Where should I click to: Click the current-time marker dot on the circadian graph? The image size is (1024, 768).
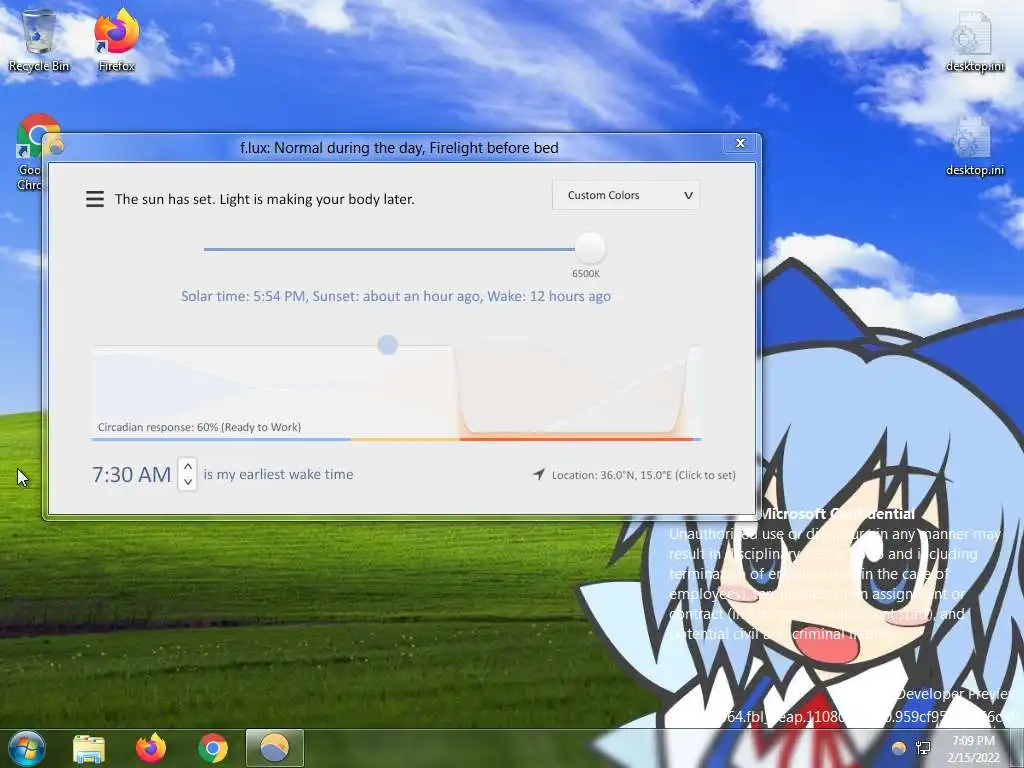coord(387,345)
